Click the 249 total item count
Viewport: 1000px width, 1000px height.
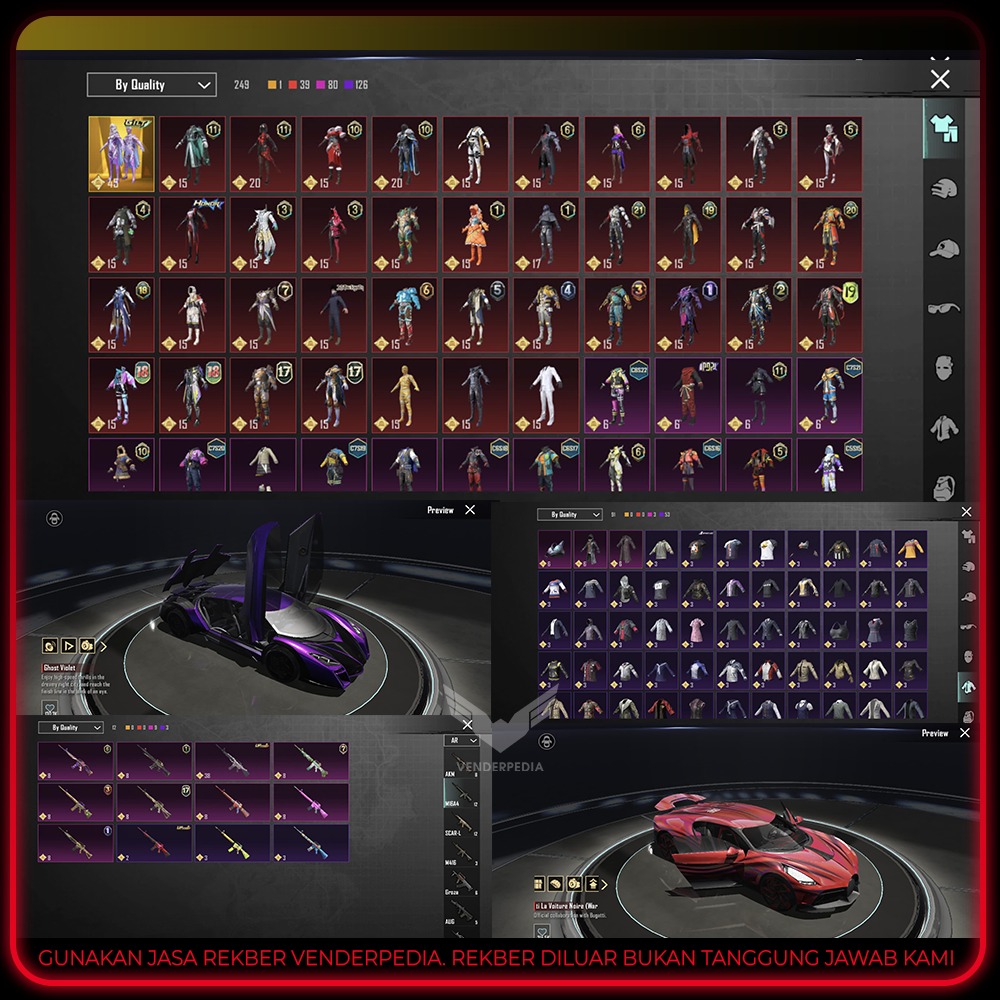pyautogui.click(x=242, y=85)
